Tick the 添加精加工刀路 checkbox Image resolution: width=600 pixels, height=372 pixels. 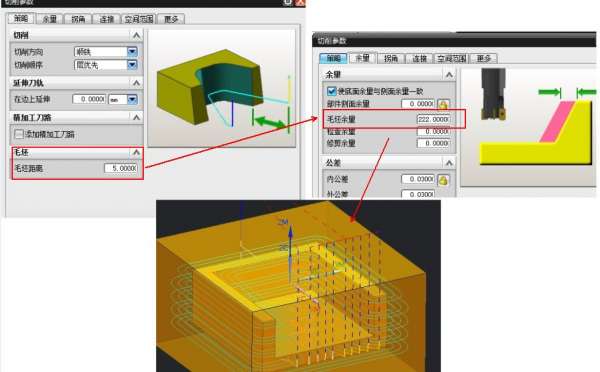(18, 134)
